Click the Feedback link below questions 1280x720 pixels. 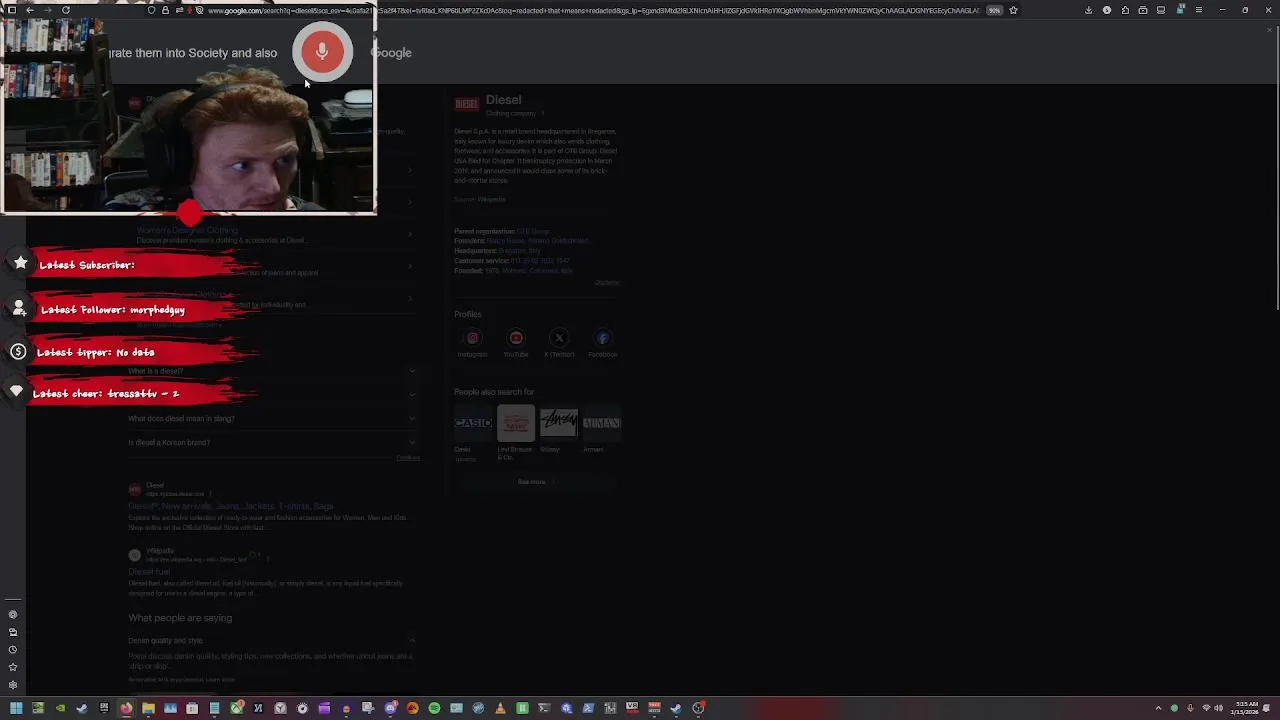tap(408, 458)
